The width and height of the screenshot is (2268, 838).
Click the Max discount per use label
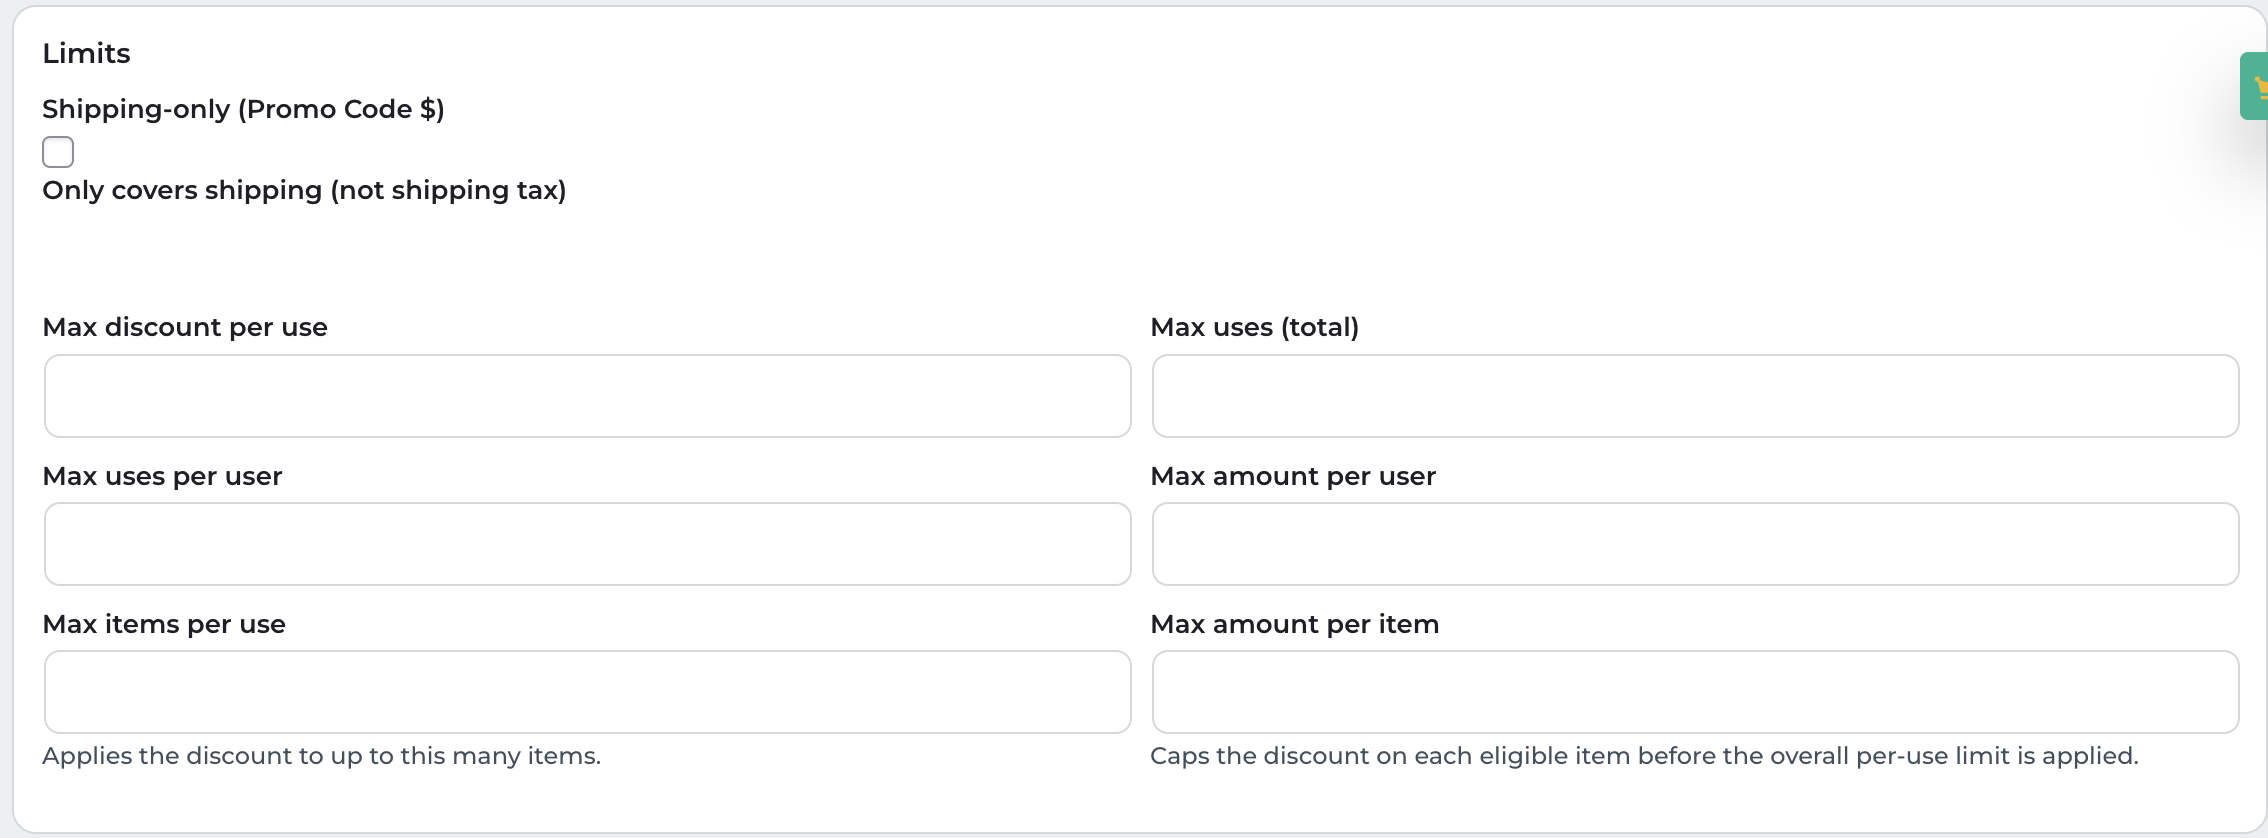[185, 327]
